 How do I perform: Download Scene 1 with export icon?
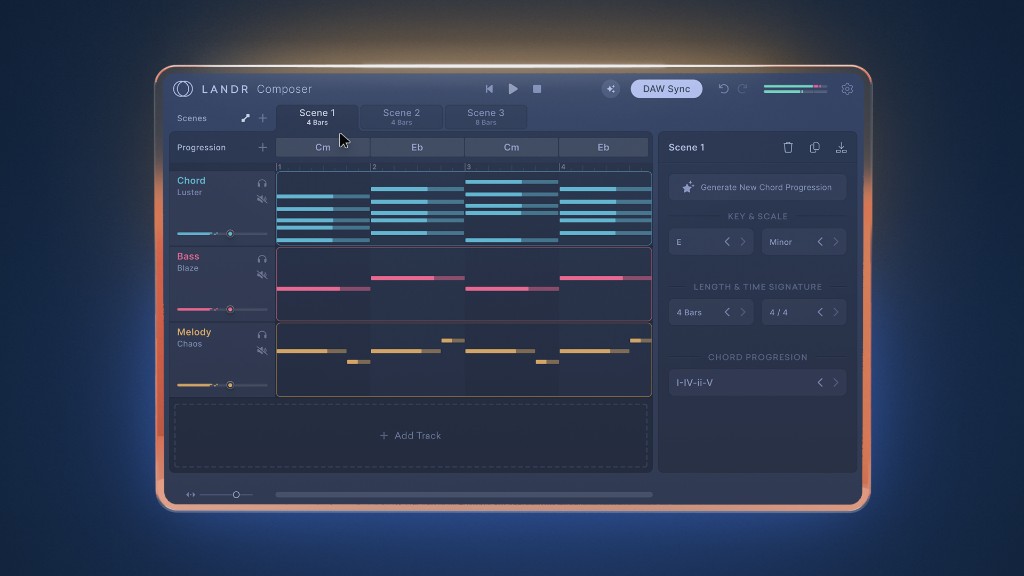coord(841,147)
